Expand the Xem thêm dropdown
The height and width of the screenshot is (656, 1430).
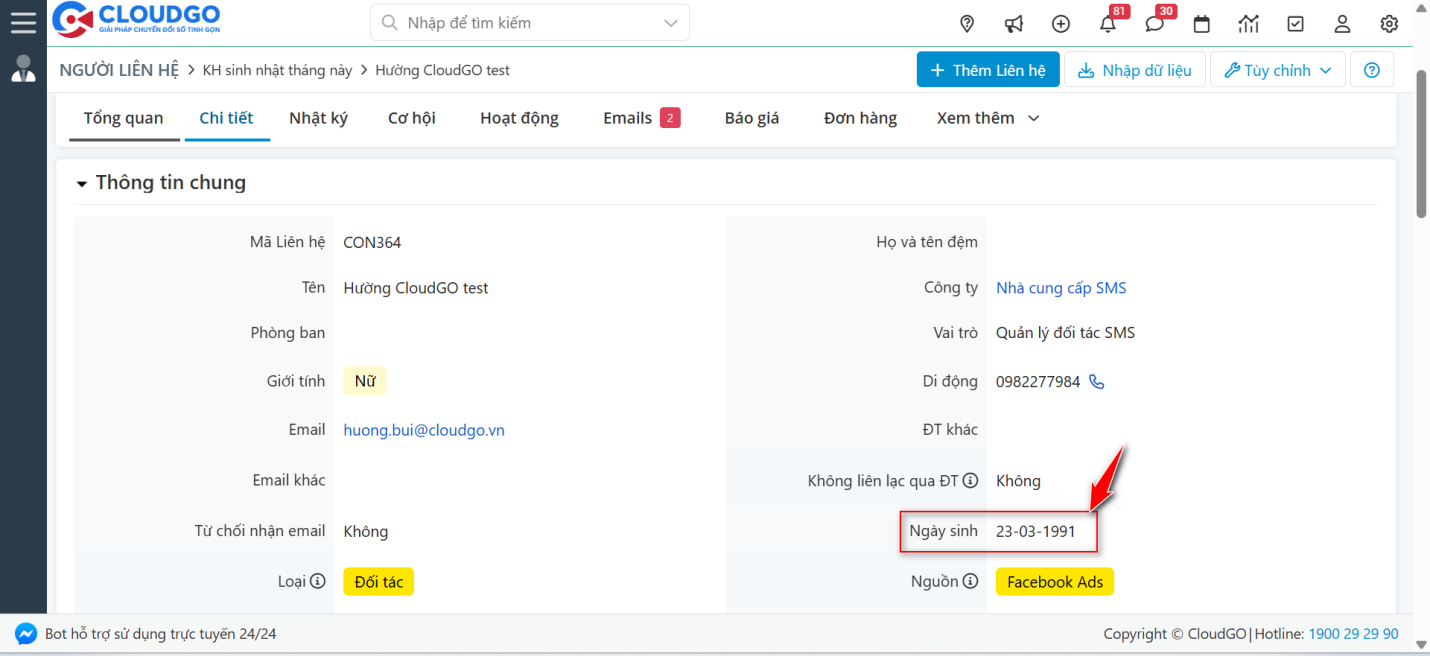[x=987, y=117]
